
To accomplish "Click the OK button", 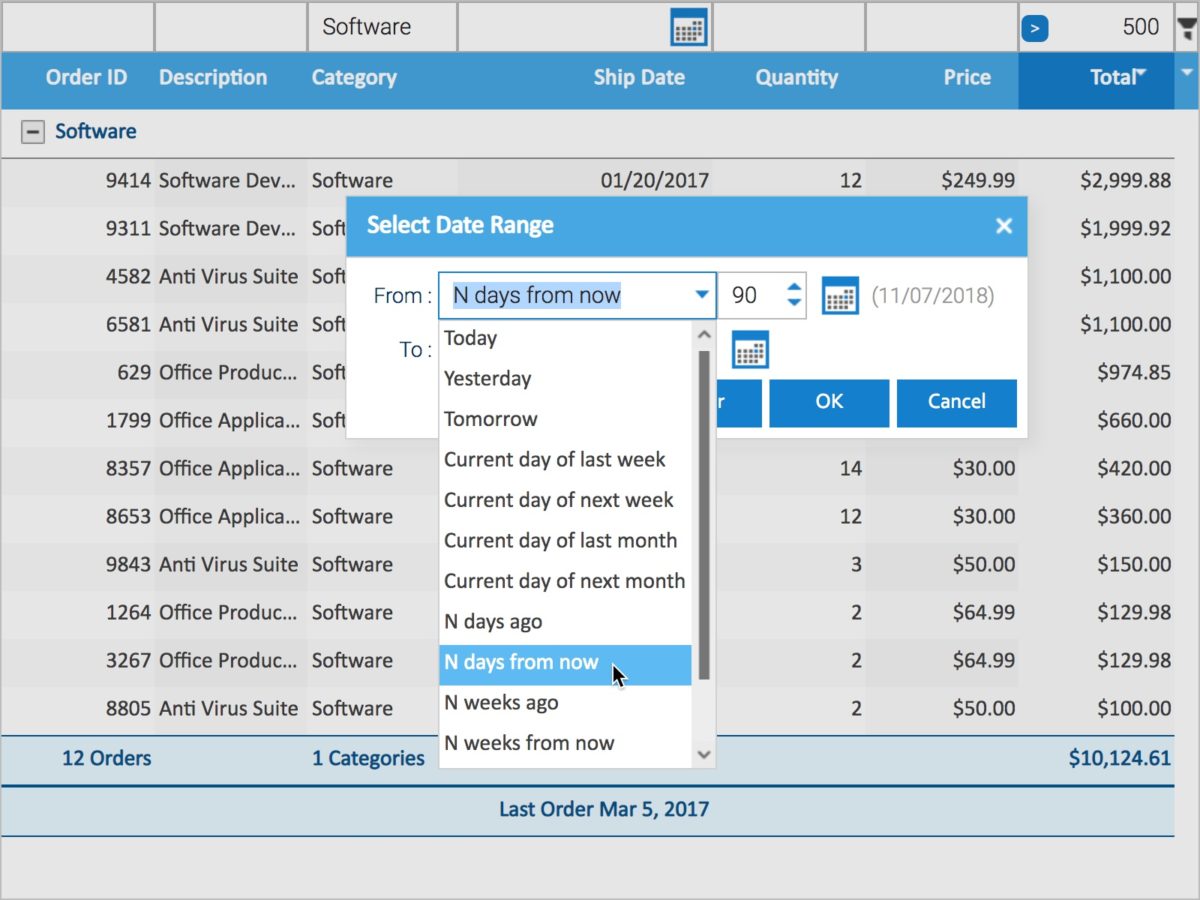I will [829, 402].
